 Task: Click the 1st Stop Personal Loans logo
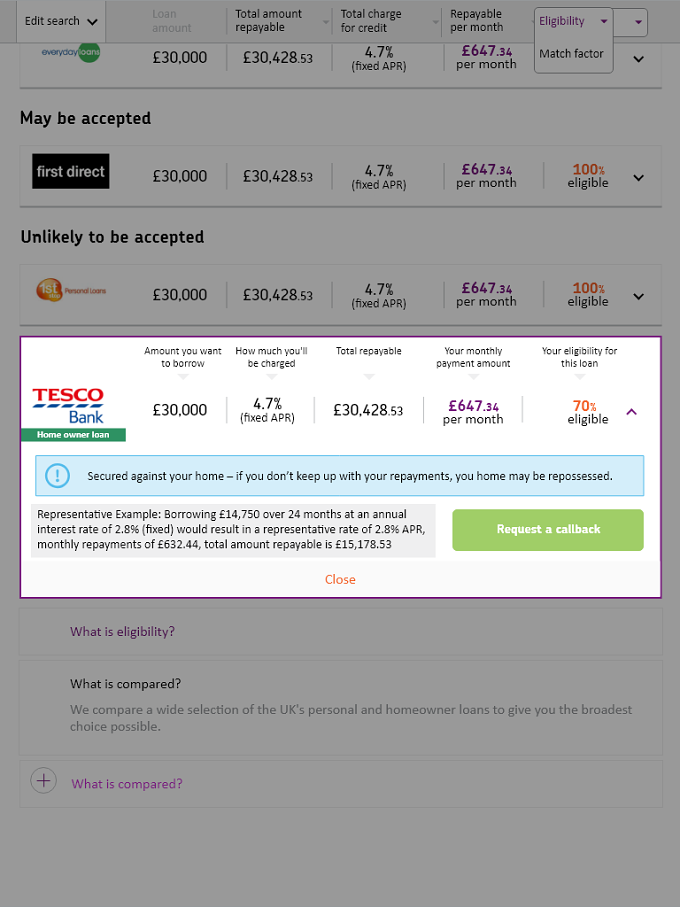(71, 290)
